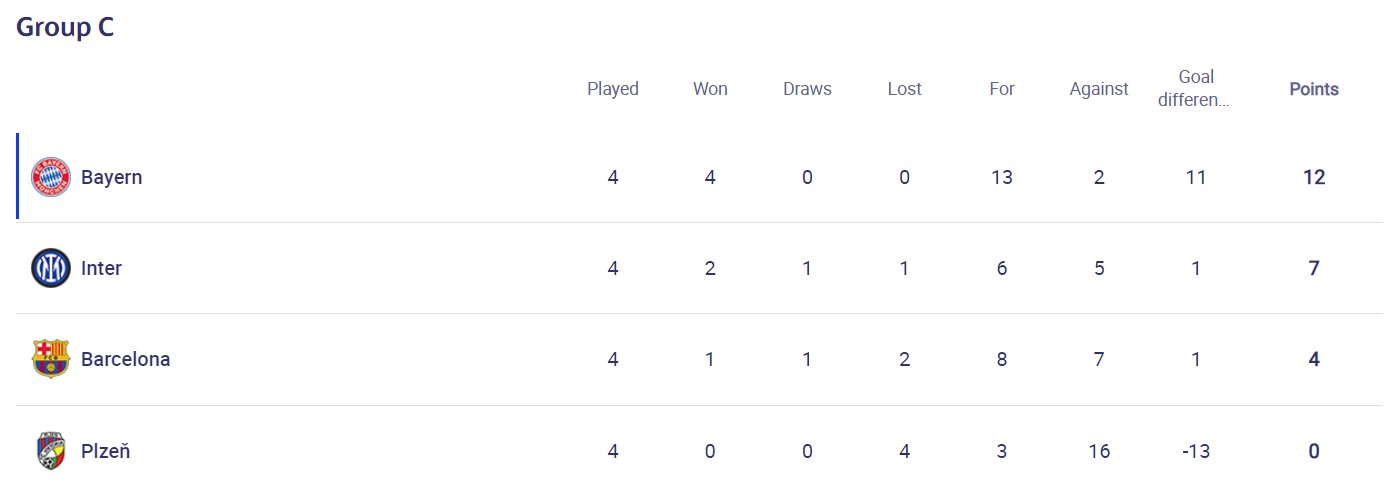
Task: Click the Group C heading
Action: click(x=65, y=27)
